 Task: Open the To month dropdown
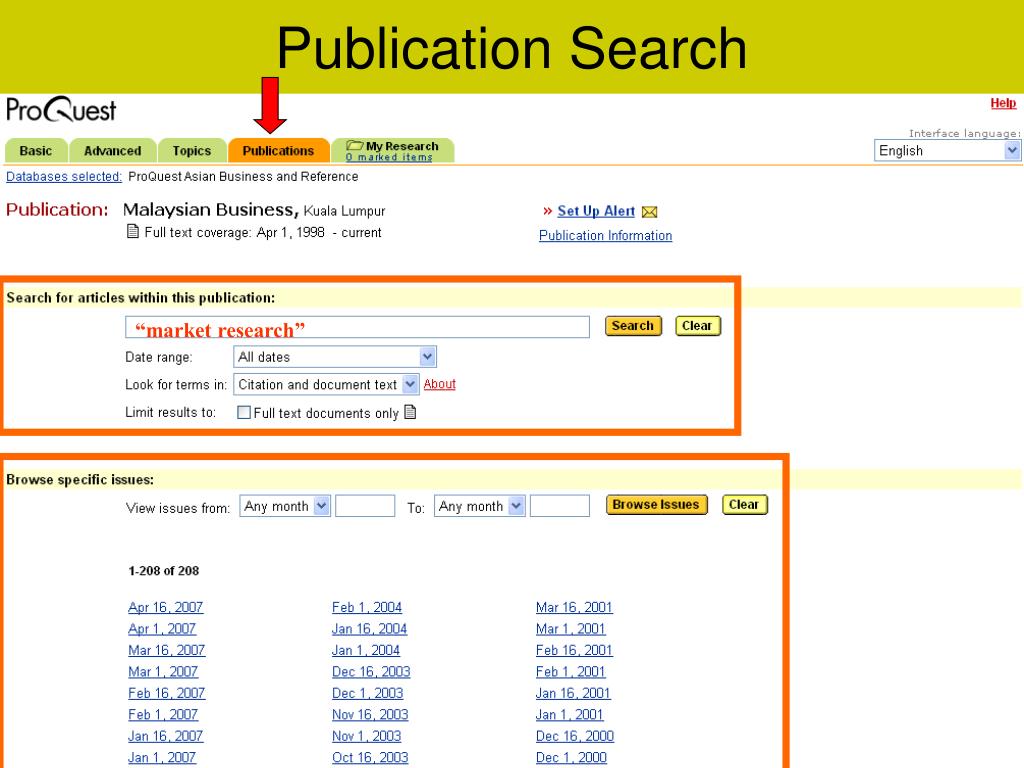(x=479, y=506)
